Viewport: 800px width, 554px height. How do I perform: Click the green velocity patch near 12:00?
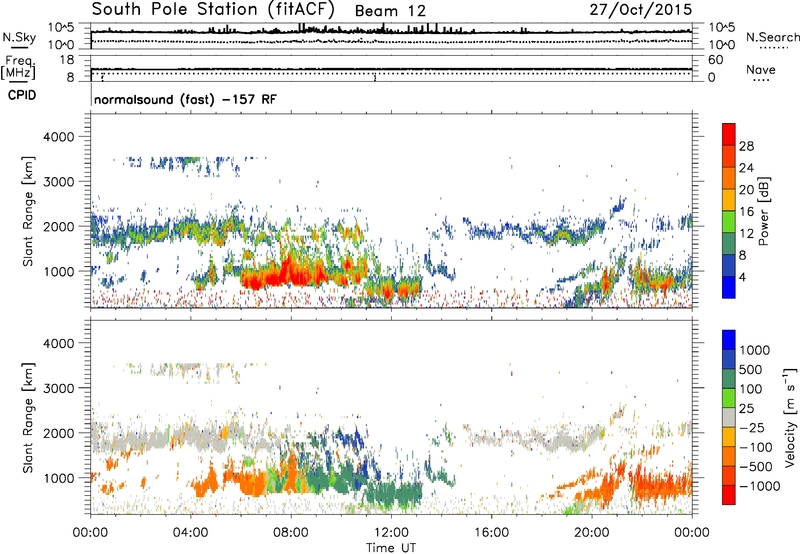(x=393, y=495)
